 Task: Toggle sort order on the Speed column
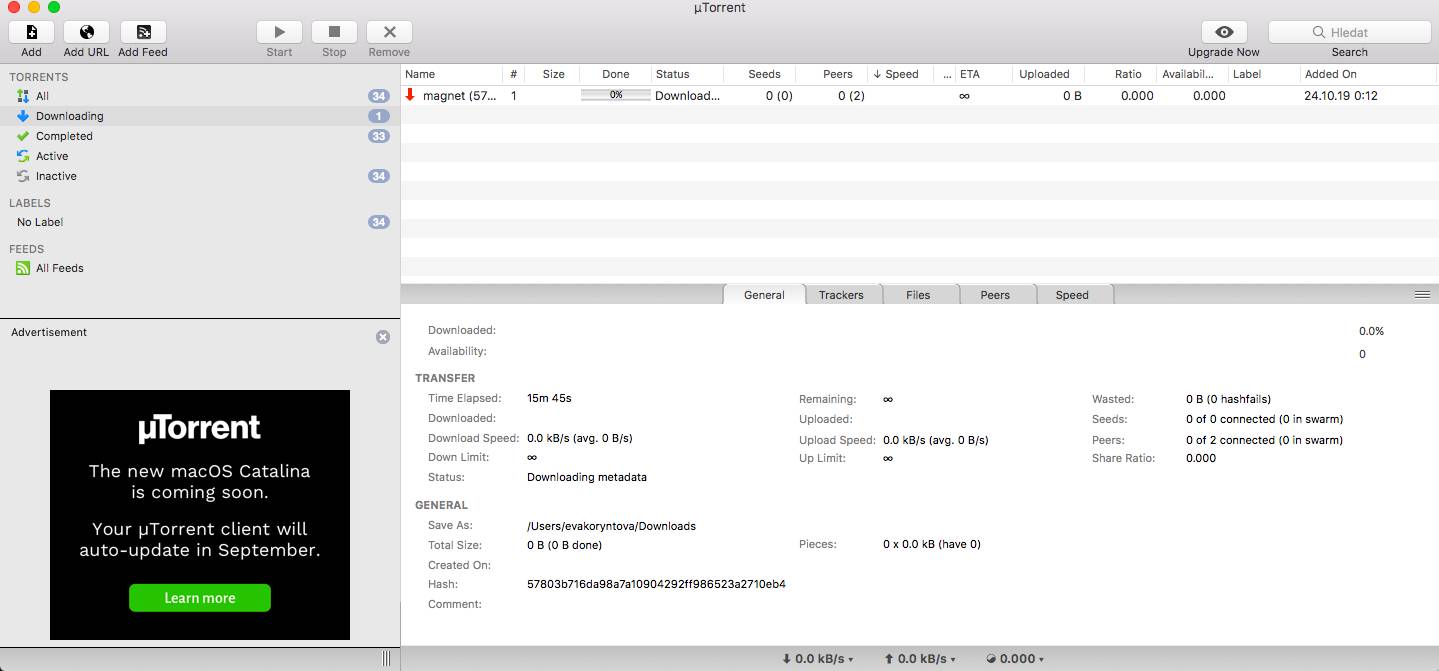pyautogui.click(x=900, y=74)
